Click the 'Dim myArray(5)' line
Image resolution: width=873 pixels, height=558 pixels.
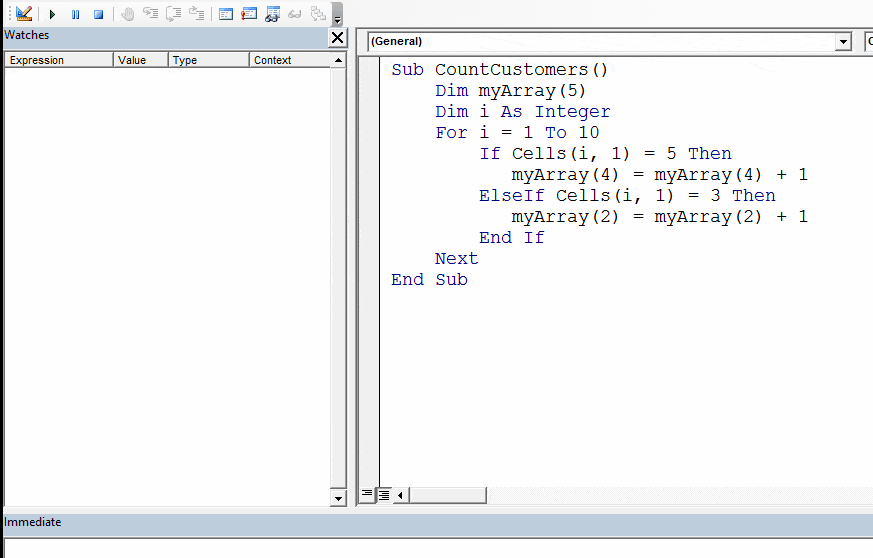tap(510, 91)
